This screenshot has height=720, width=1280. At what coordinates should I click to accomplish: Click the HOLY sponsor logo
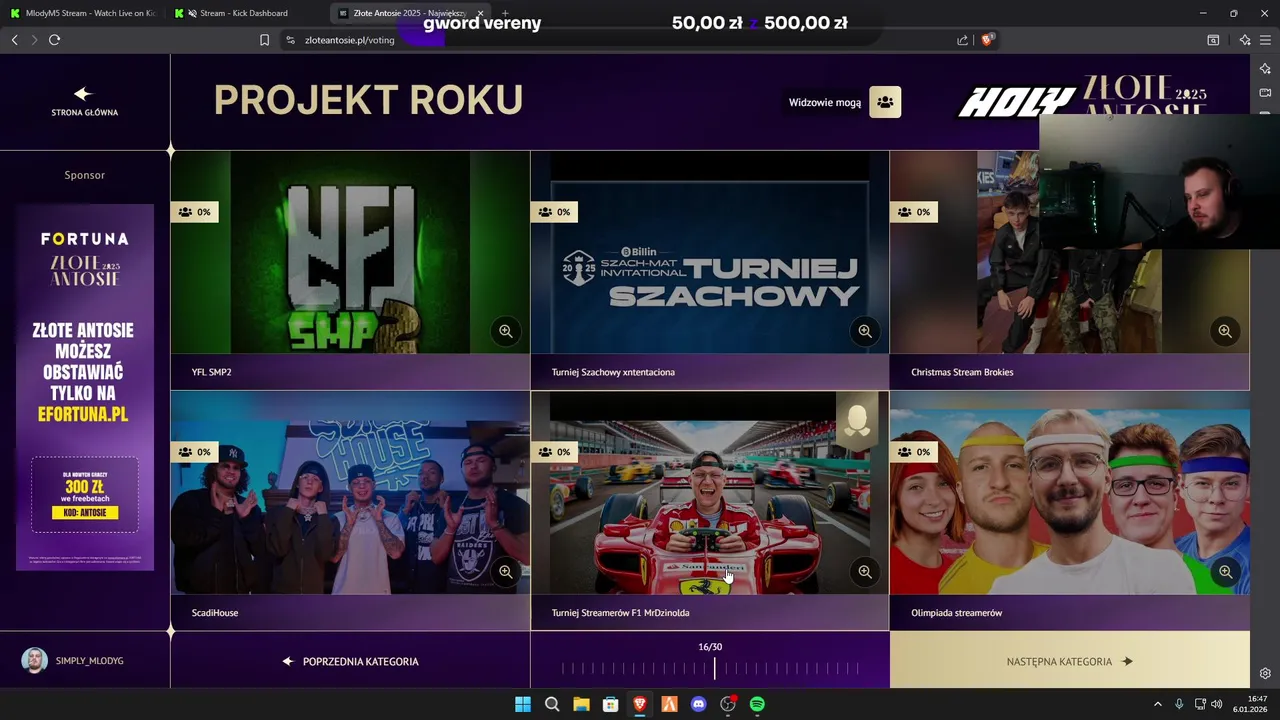click(x=1017, y=102)
